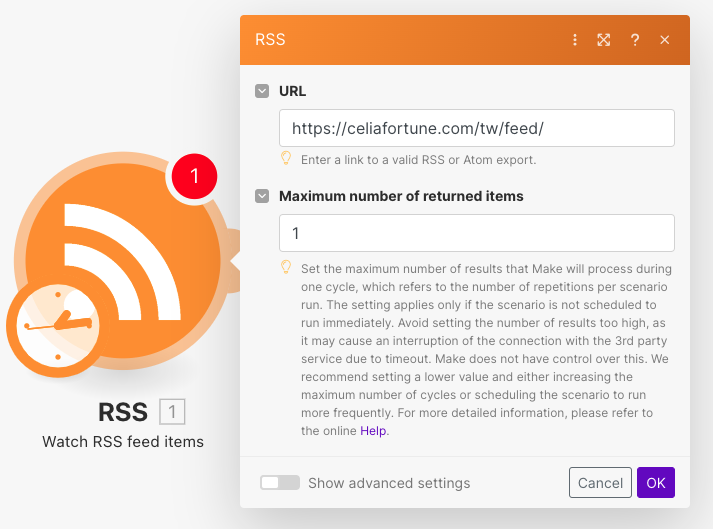Click the lightbulb hint under URL field

click(286, 158)
